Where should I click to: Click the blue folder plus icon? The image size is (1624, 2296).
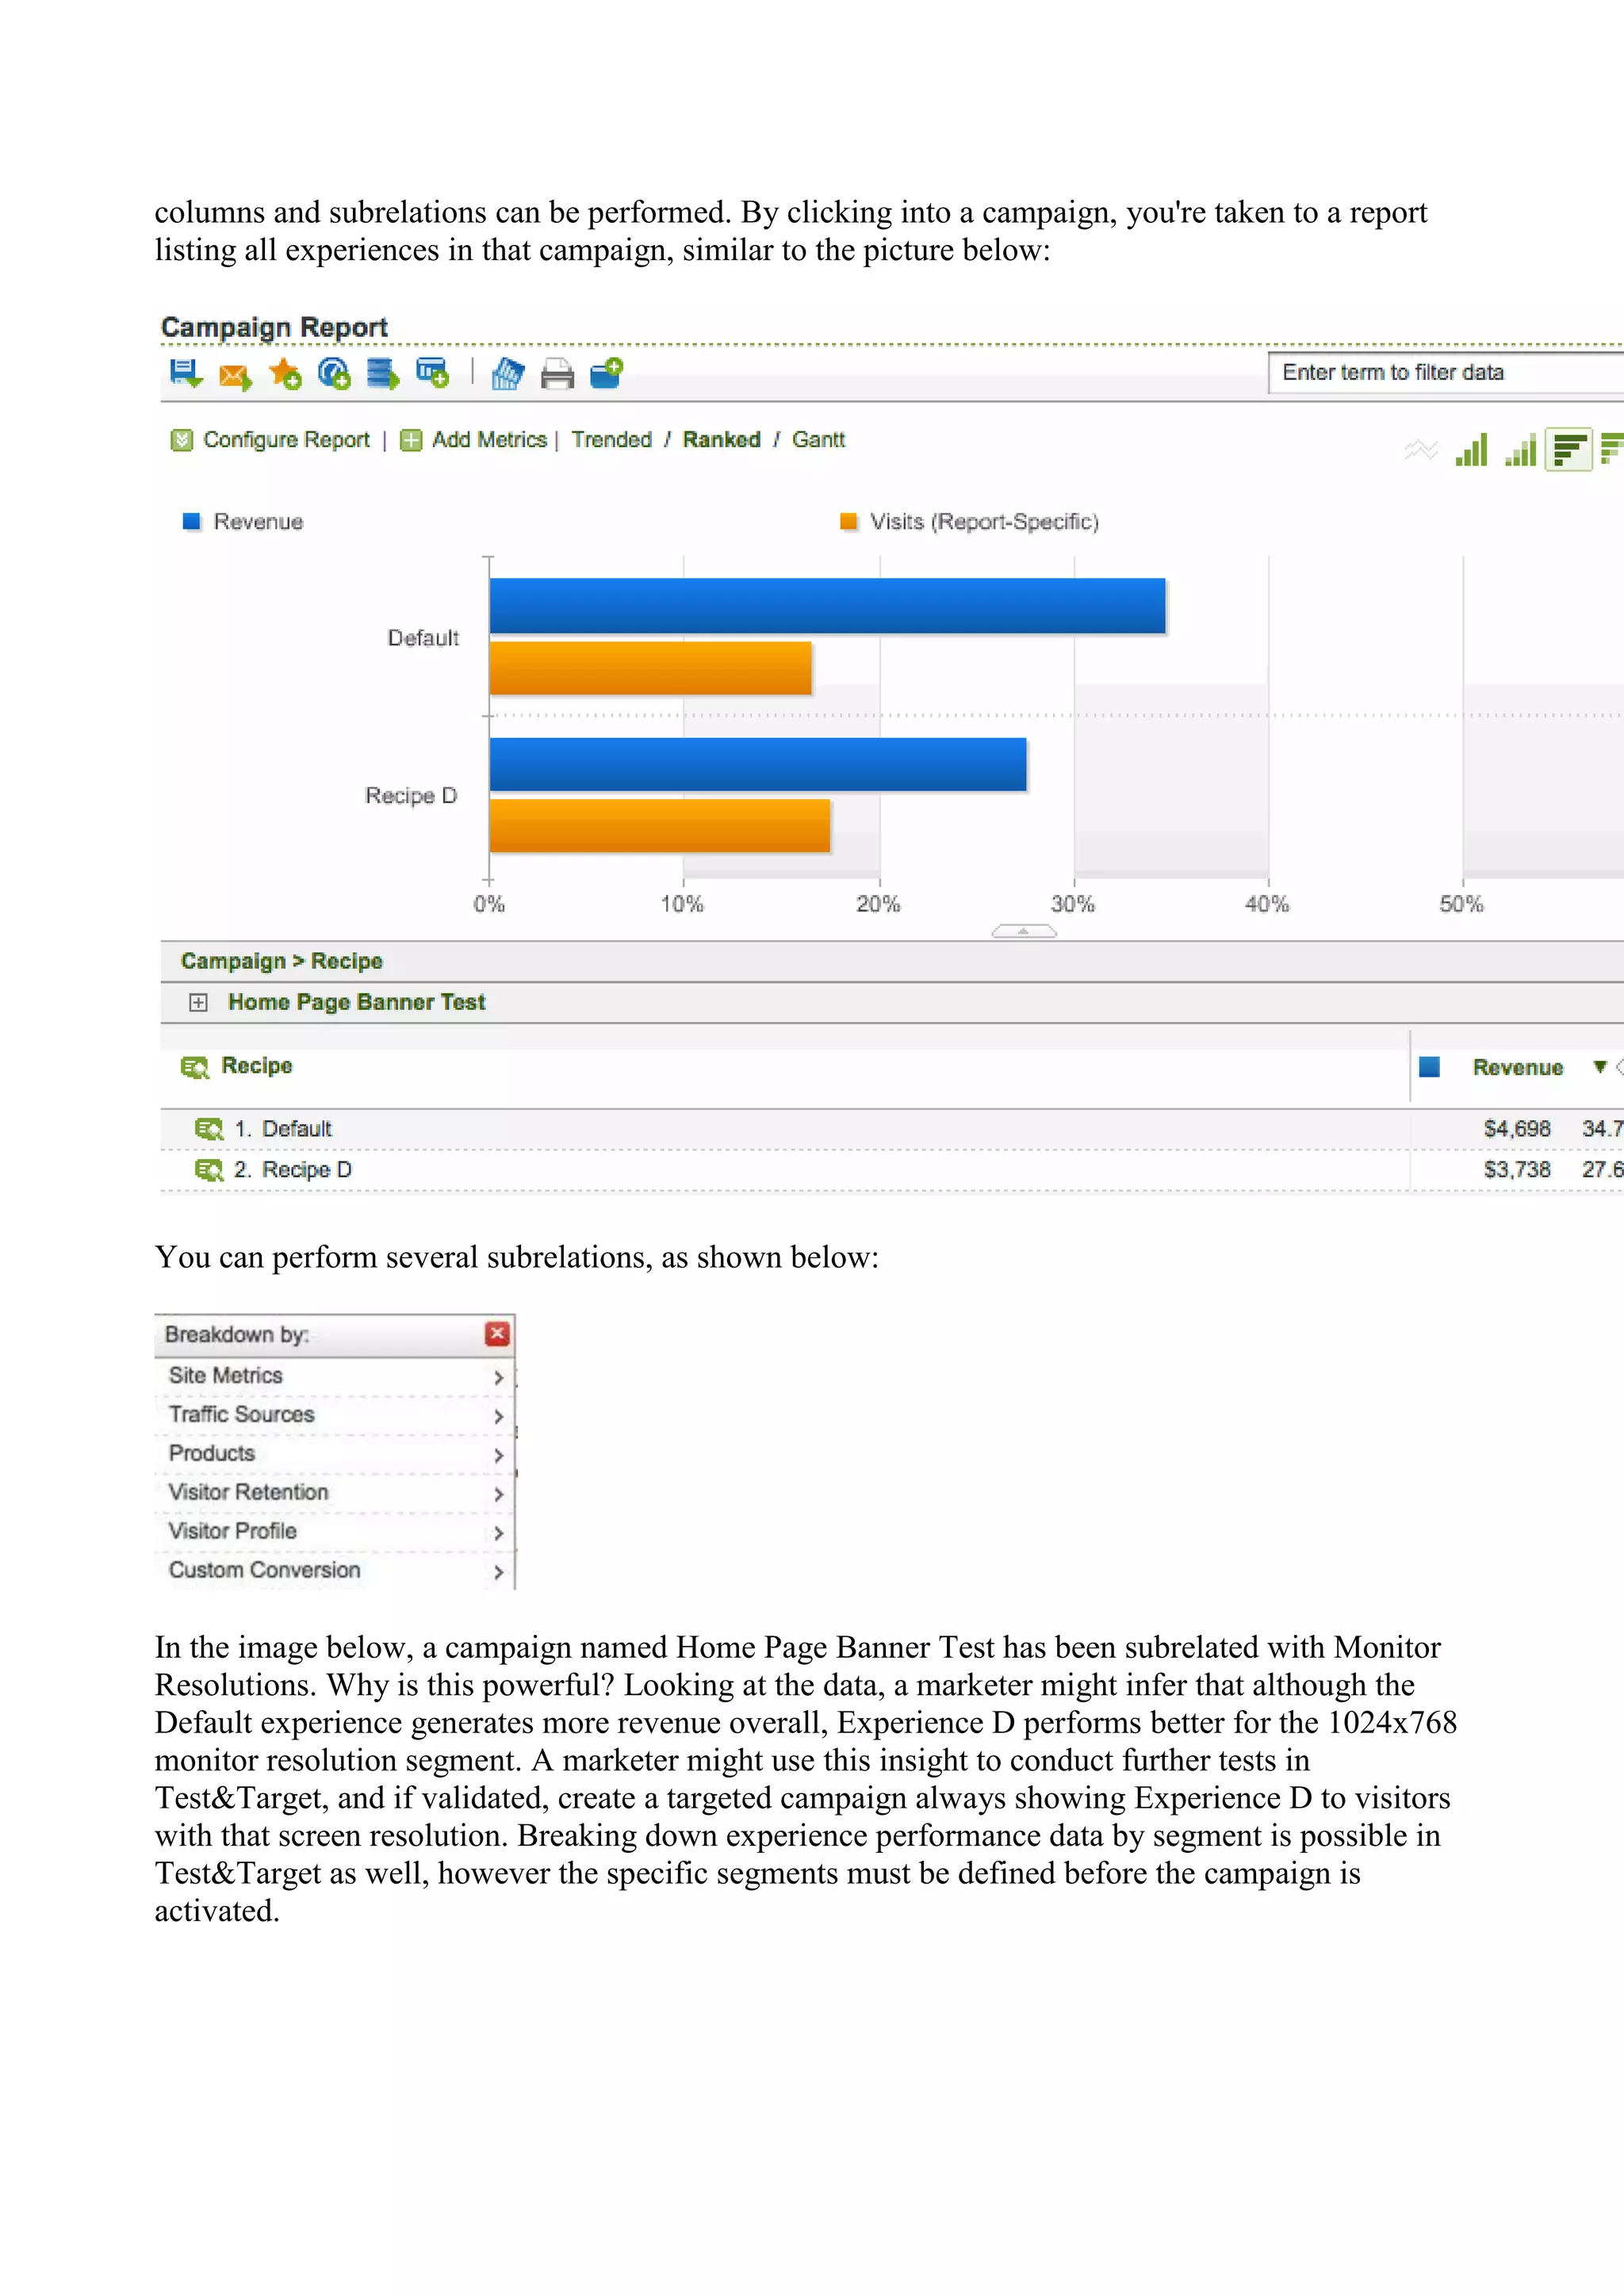click(x=606, y=373)
